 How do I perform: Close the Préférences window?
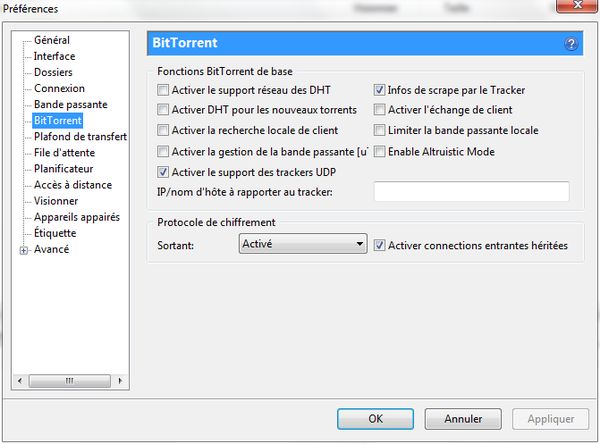[577, 5]
